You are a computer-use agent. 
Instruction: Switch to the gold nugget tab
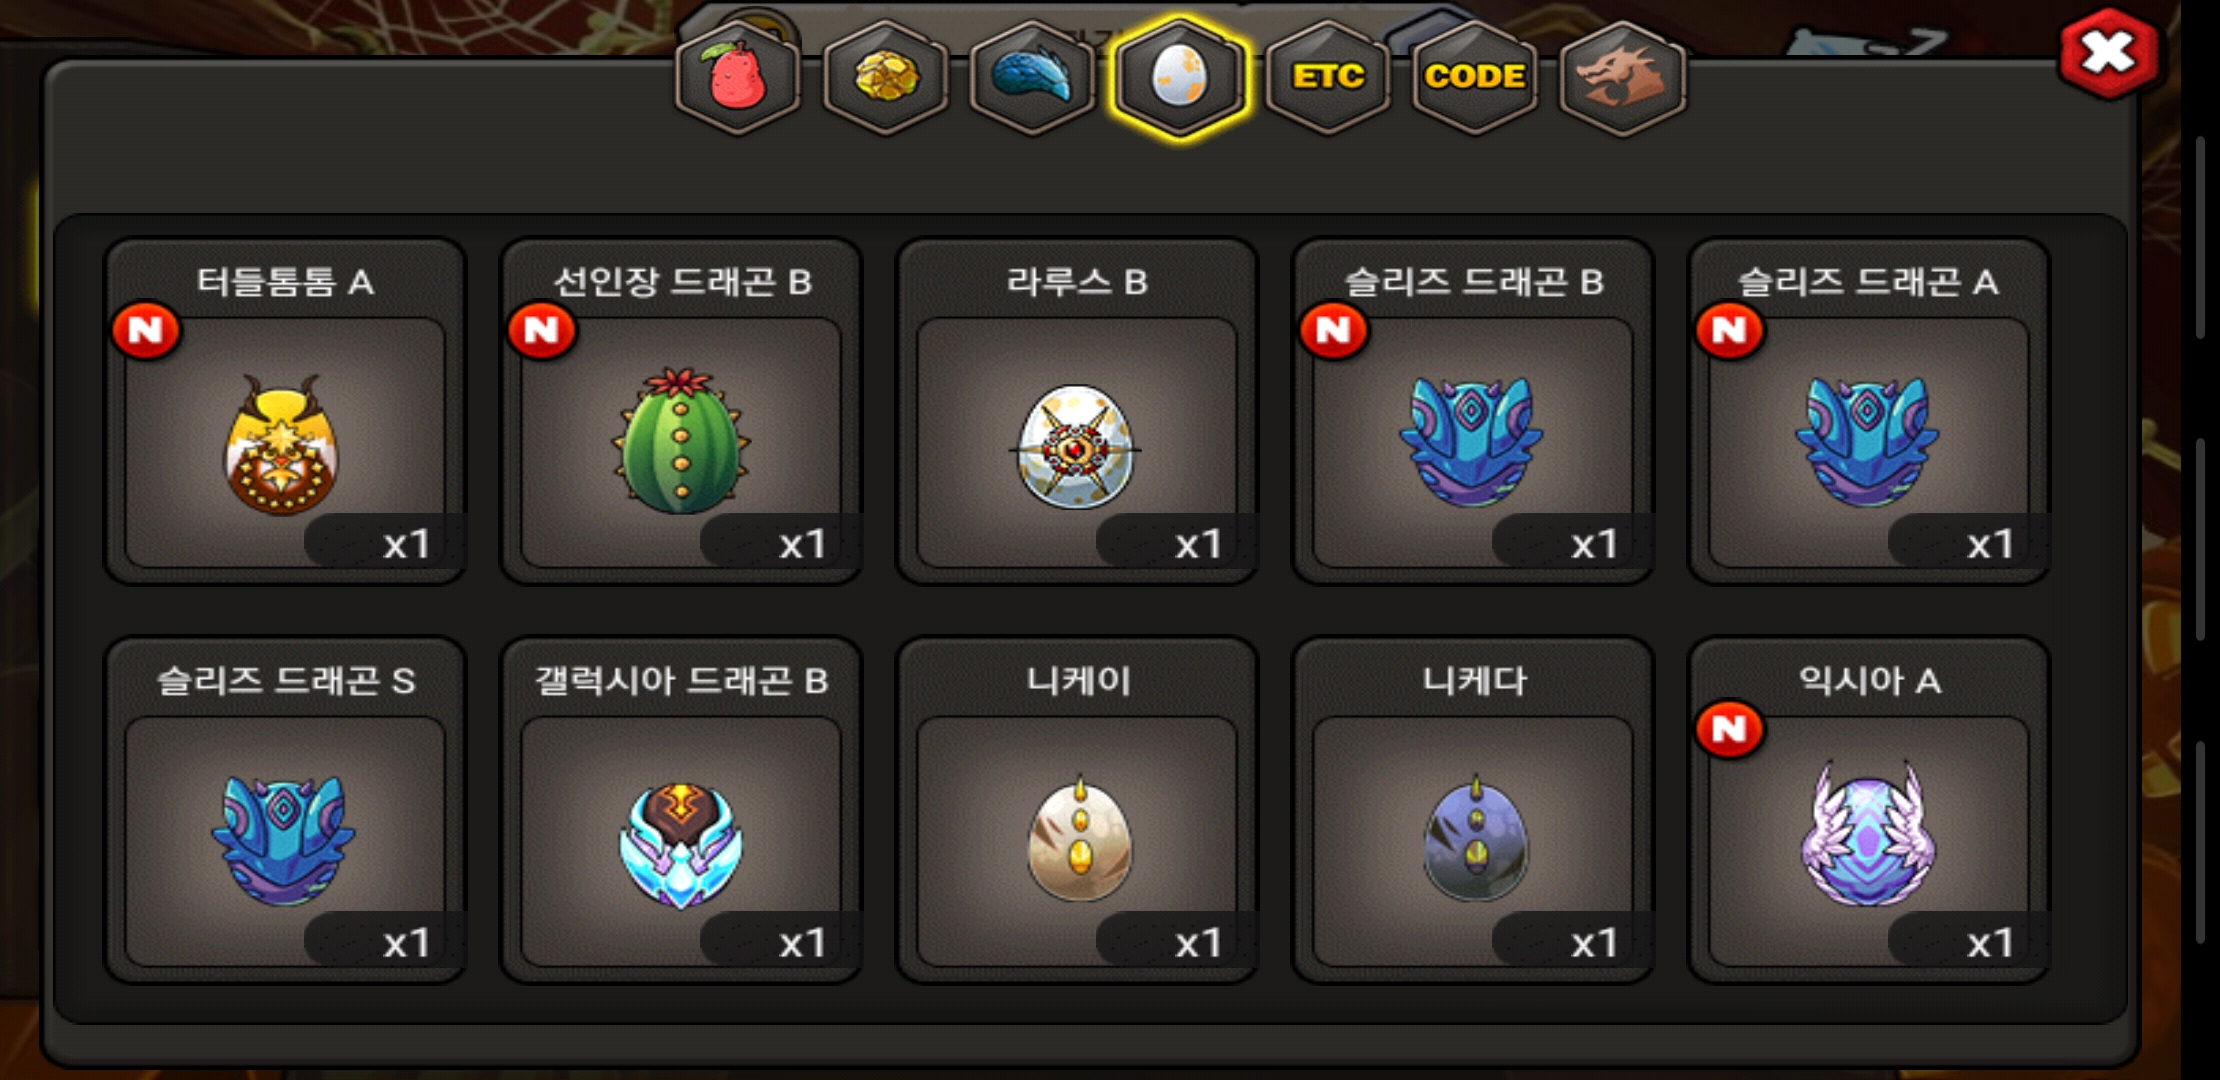[885, 77]
